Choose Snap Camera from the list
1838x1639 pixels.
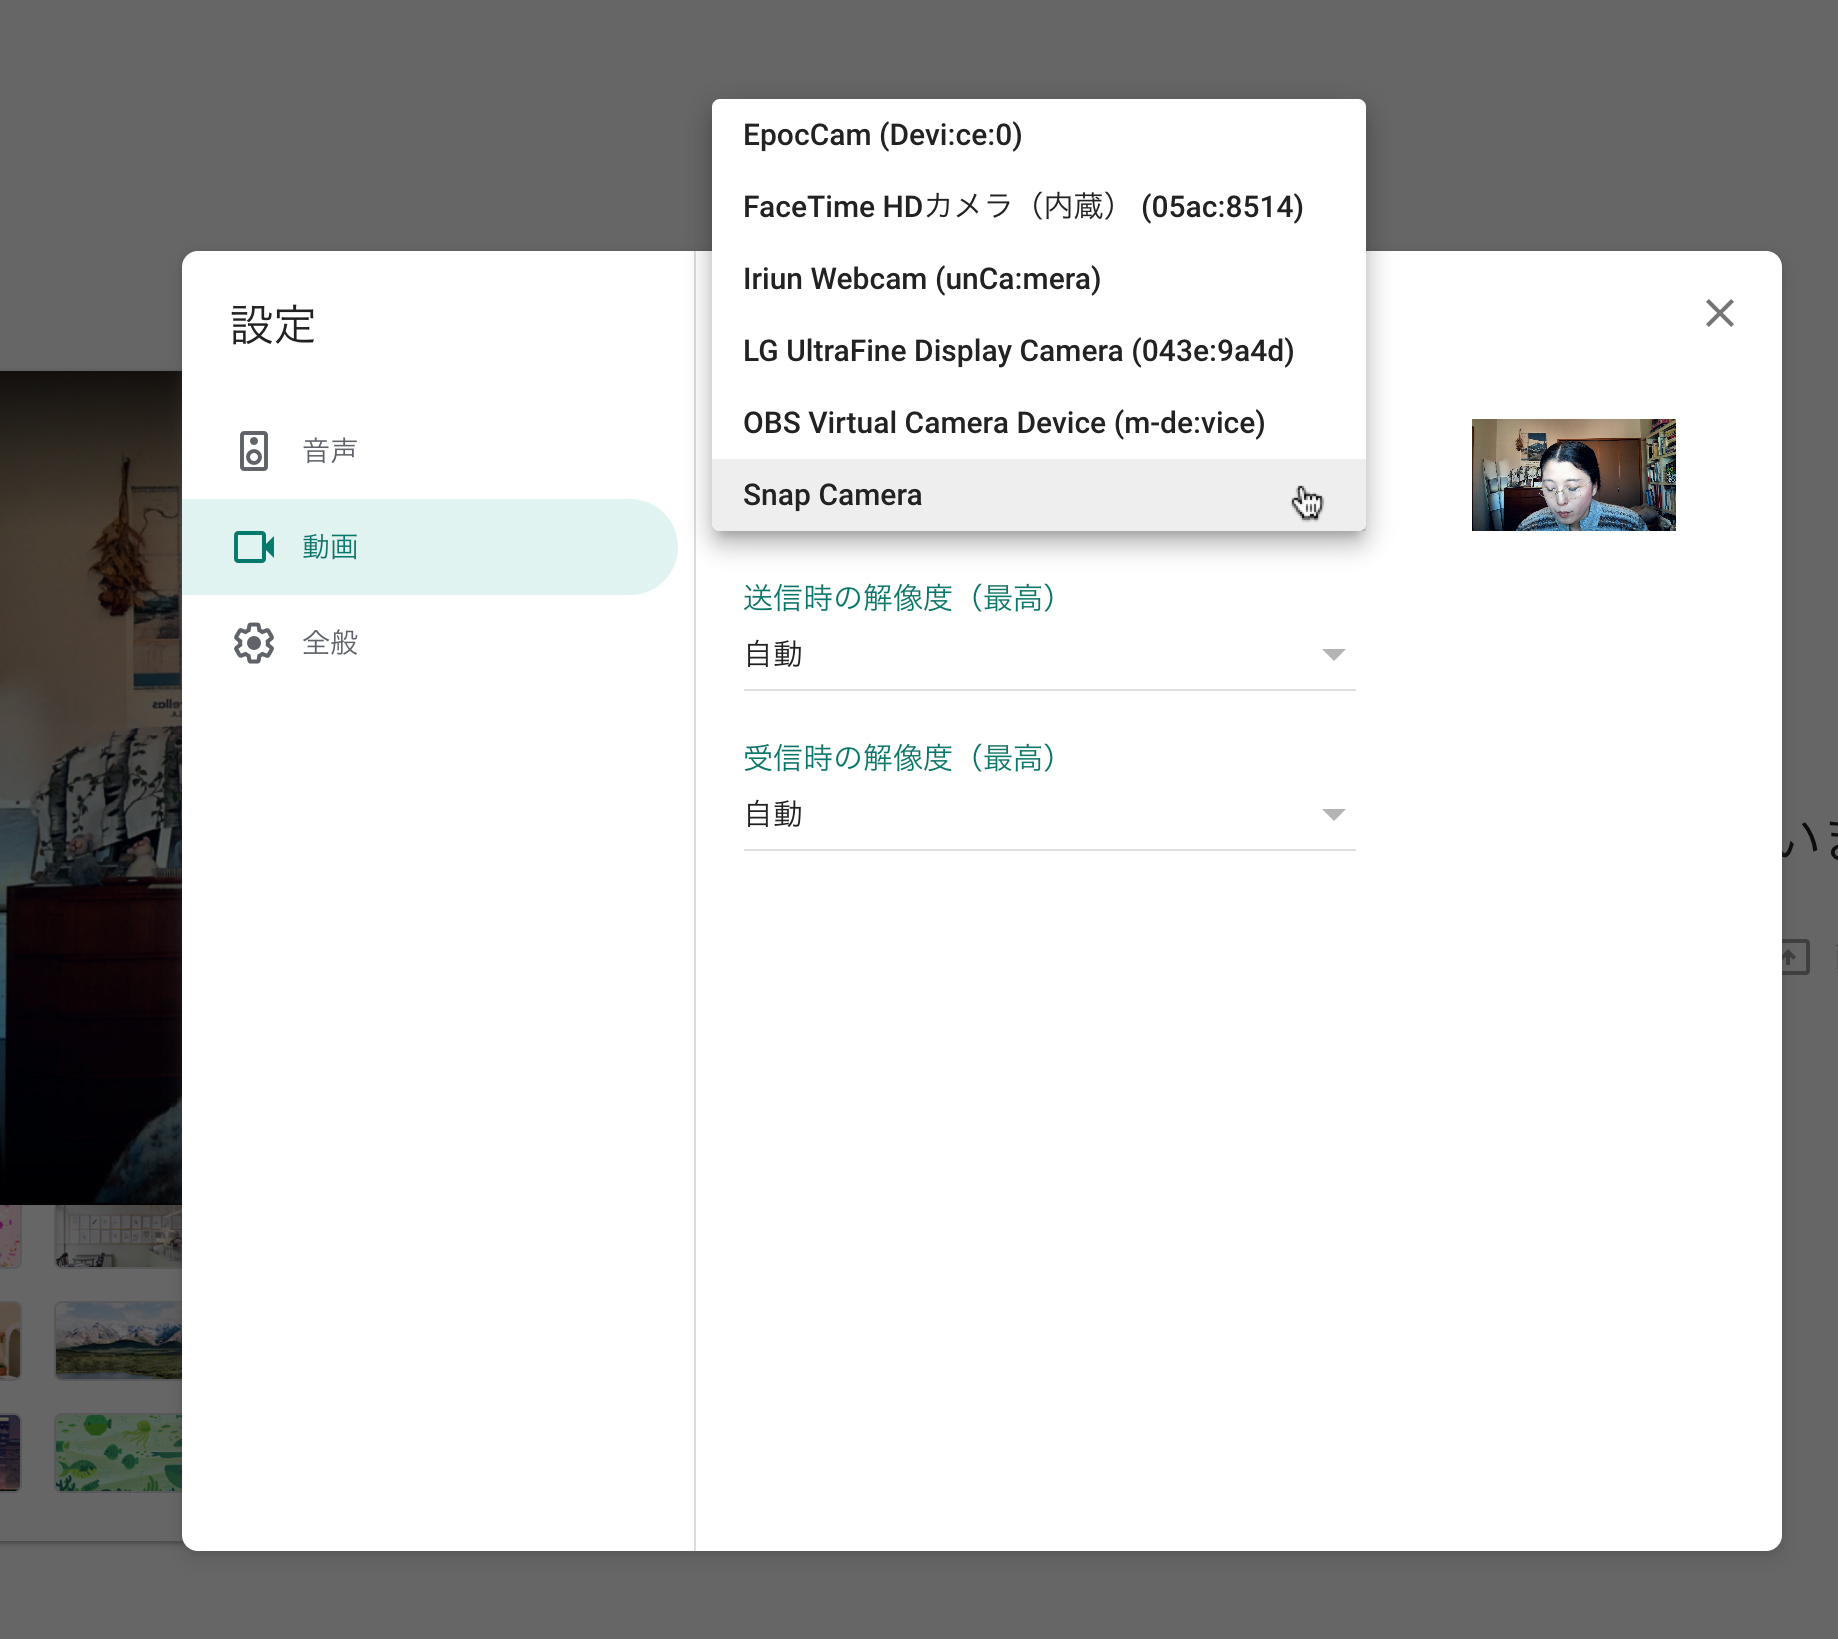[x=1038, y=495]
